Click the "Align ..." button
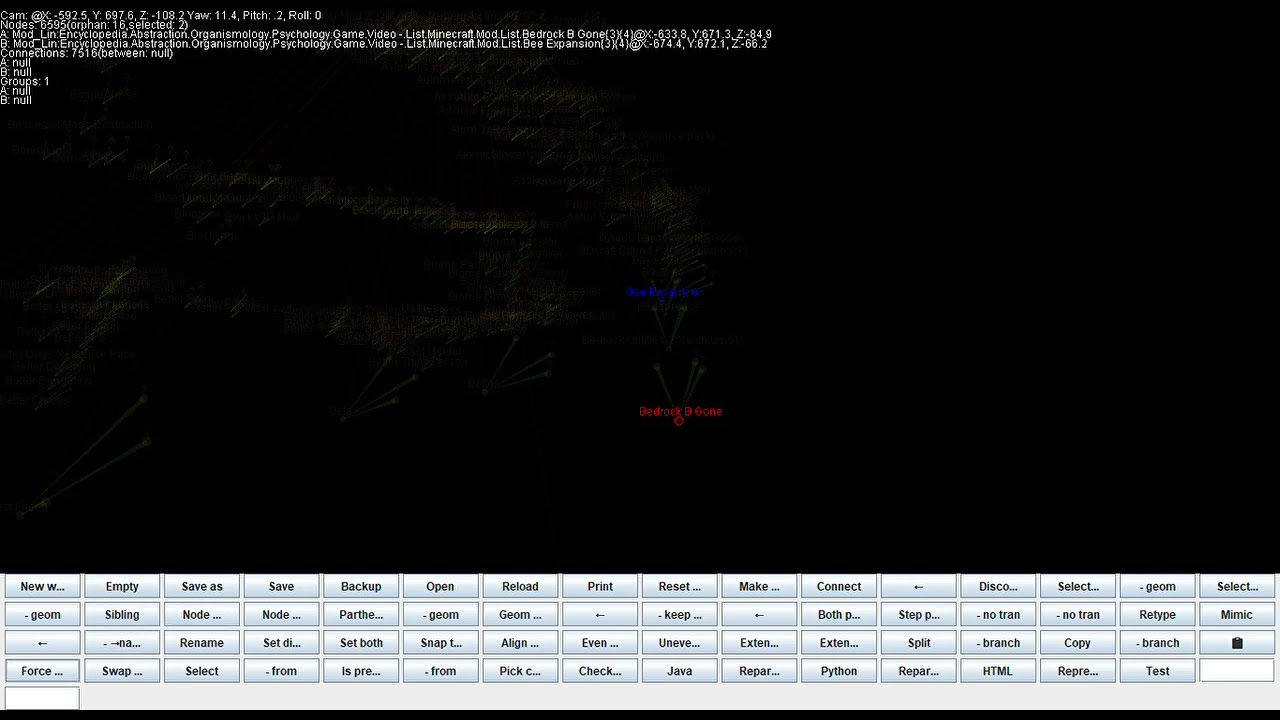The width and height of the screenshot is (1280, 720). 520,643
